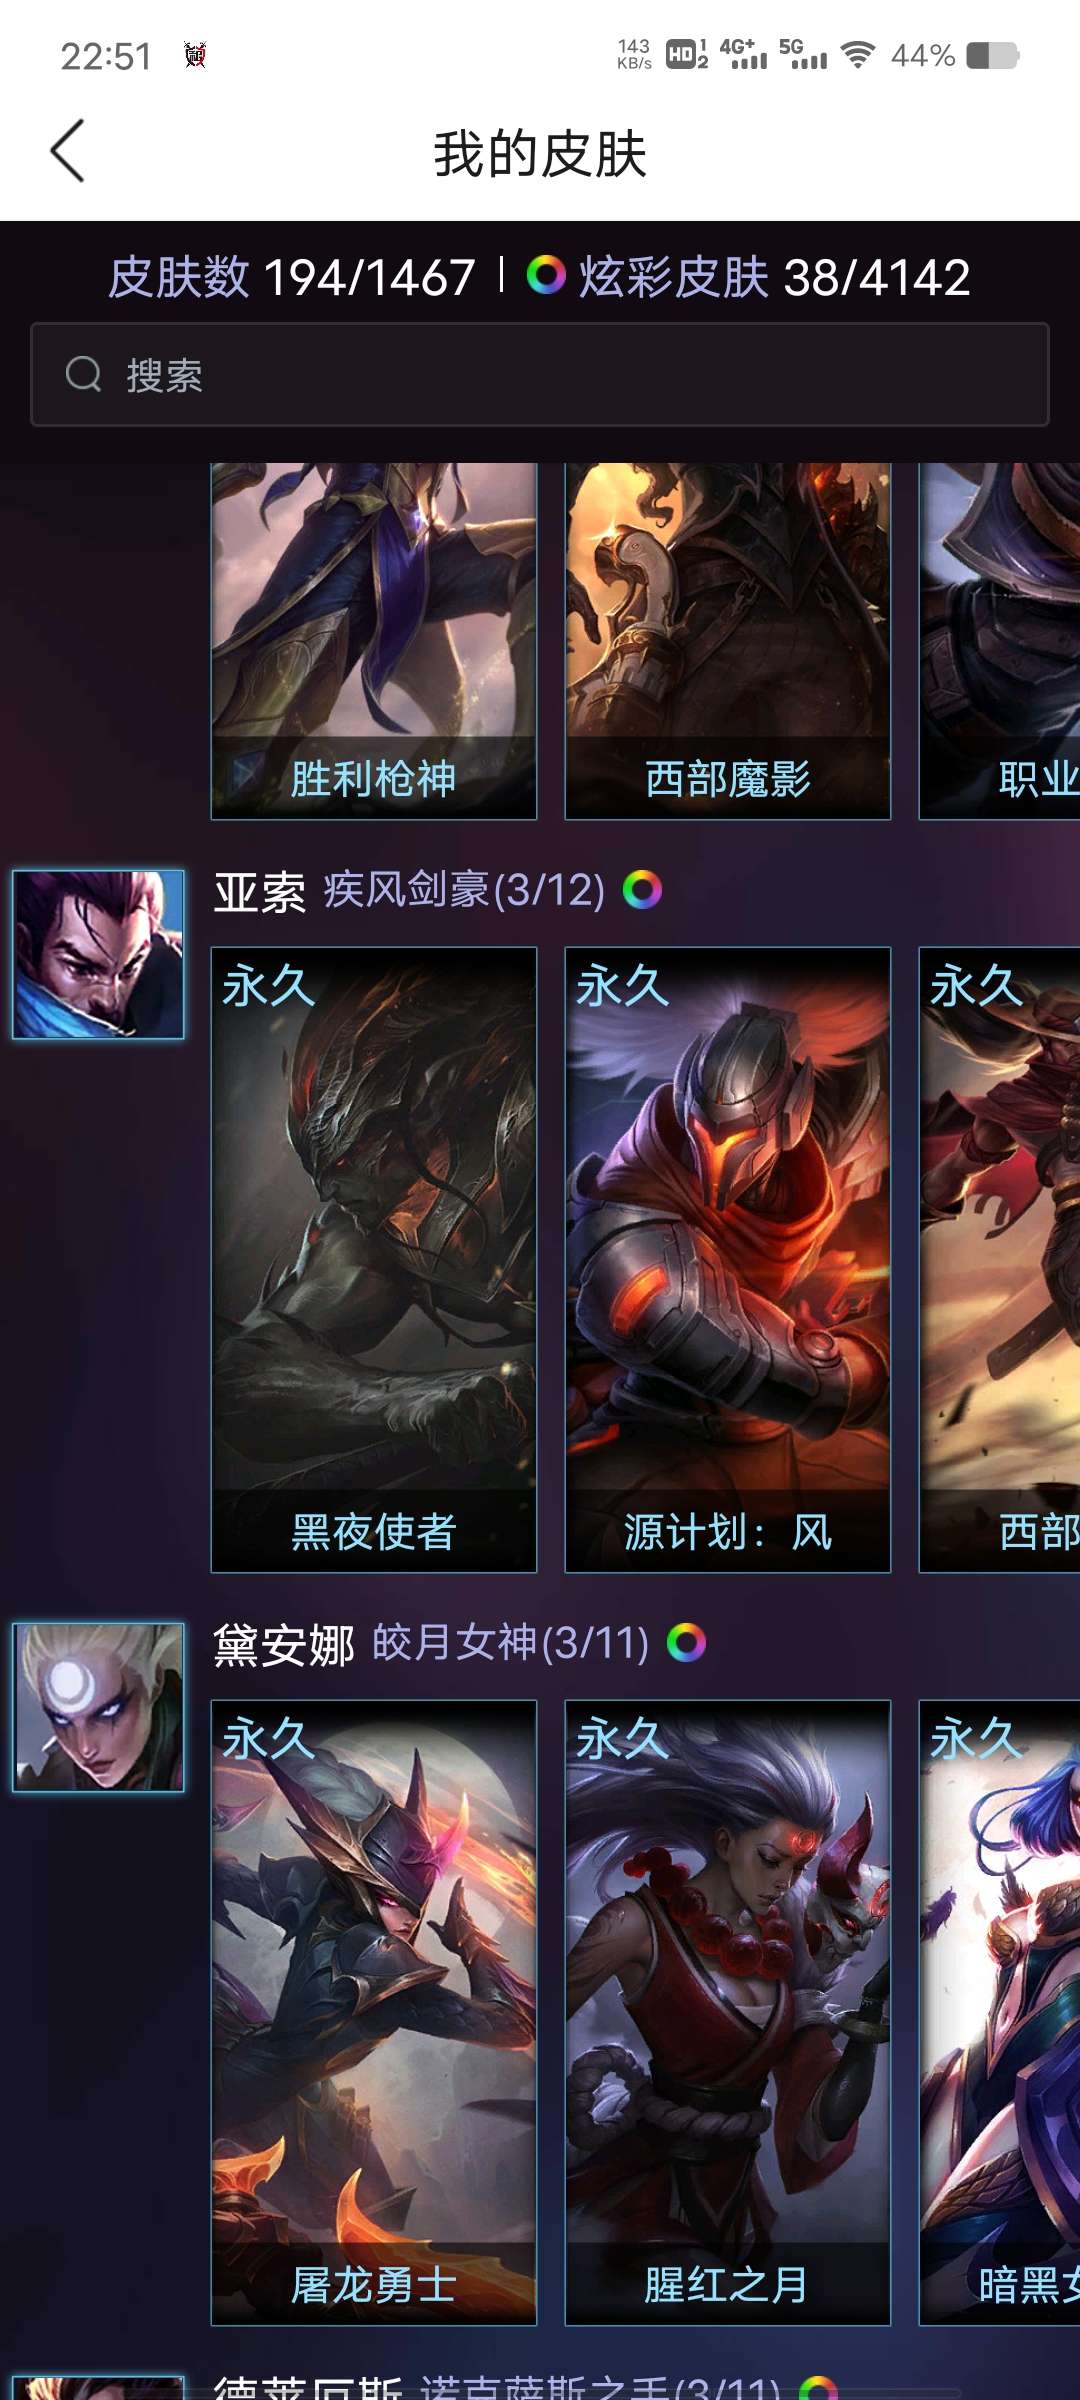Tap the search magnifier icon
Screen dimensions: 1080x2400
click(x=84, y=375)
